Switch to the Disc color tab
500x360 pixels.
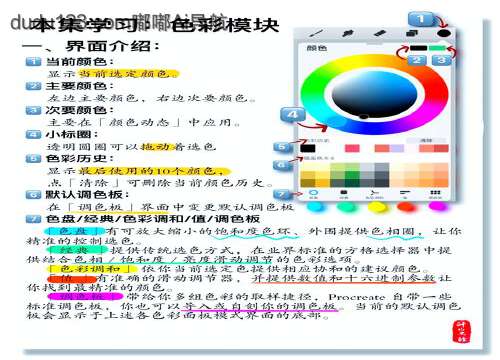coord(313,194)
